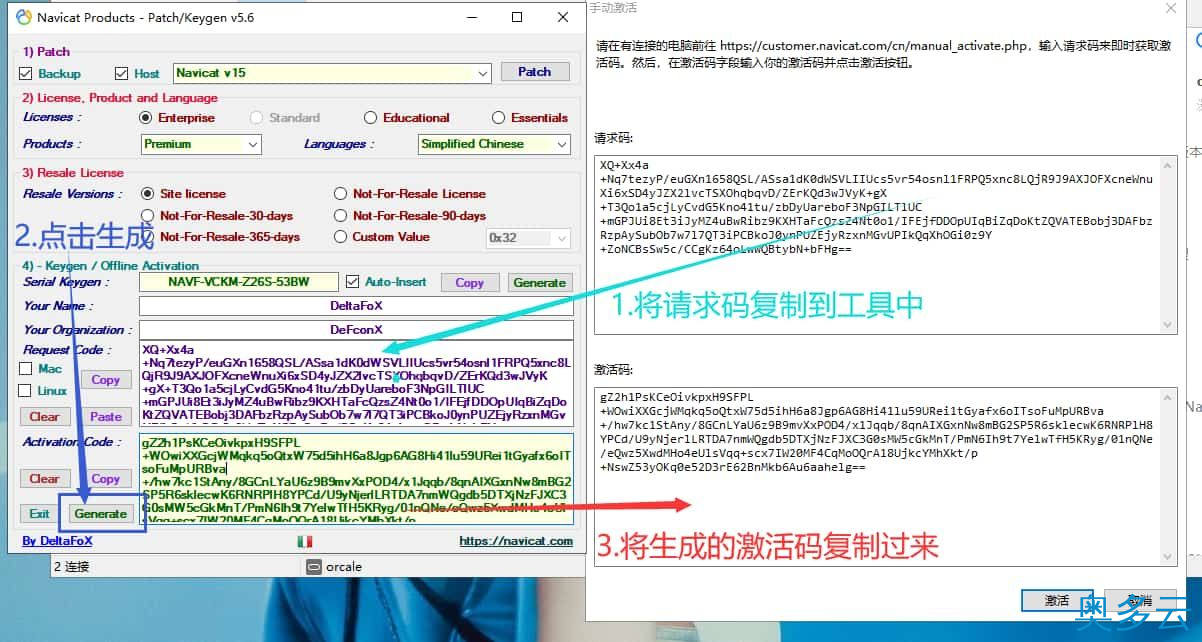Open the By DeltaFoX link
1202x642 pixels.
click(x=57, y=542)
